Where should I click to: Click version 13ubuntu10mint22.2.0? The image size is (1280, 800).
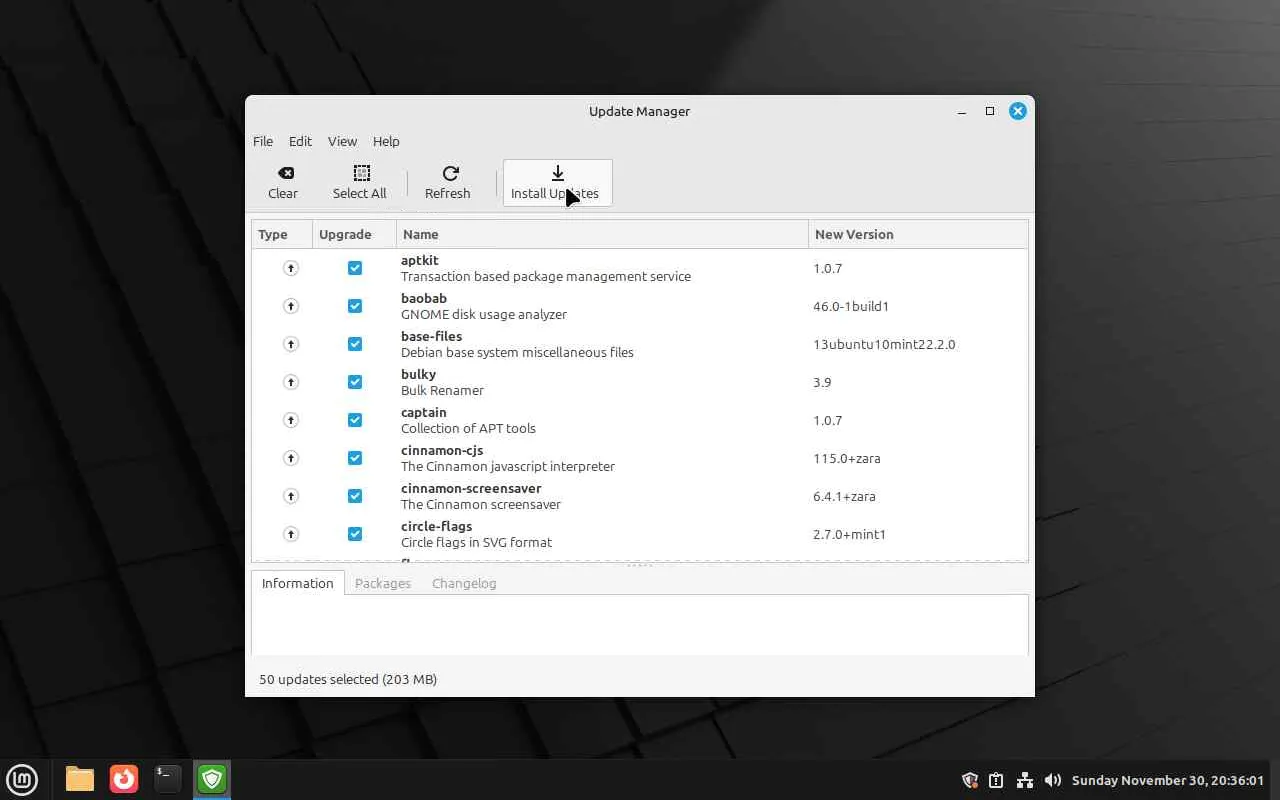(x=884, y=344)
